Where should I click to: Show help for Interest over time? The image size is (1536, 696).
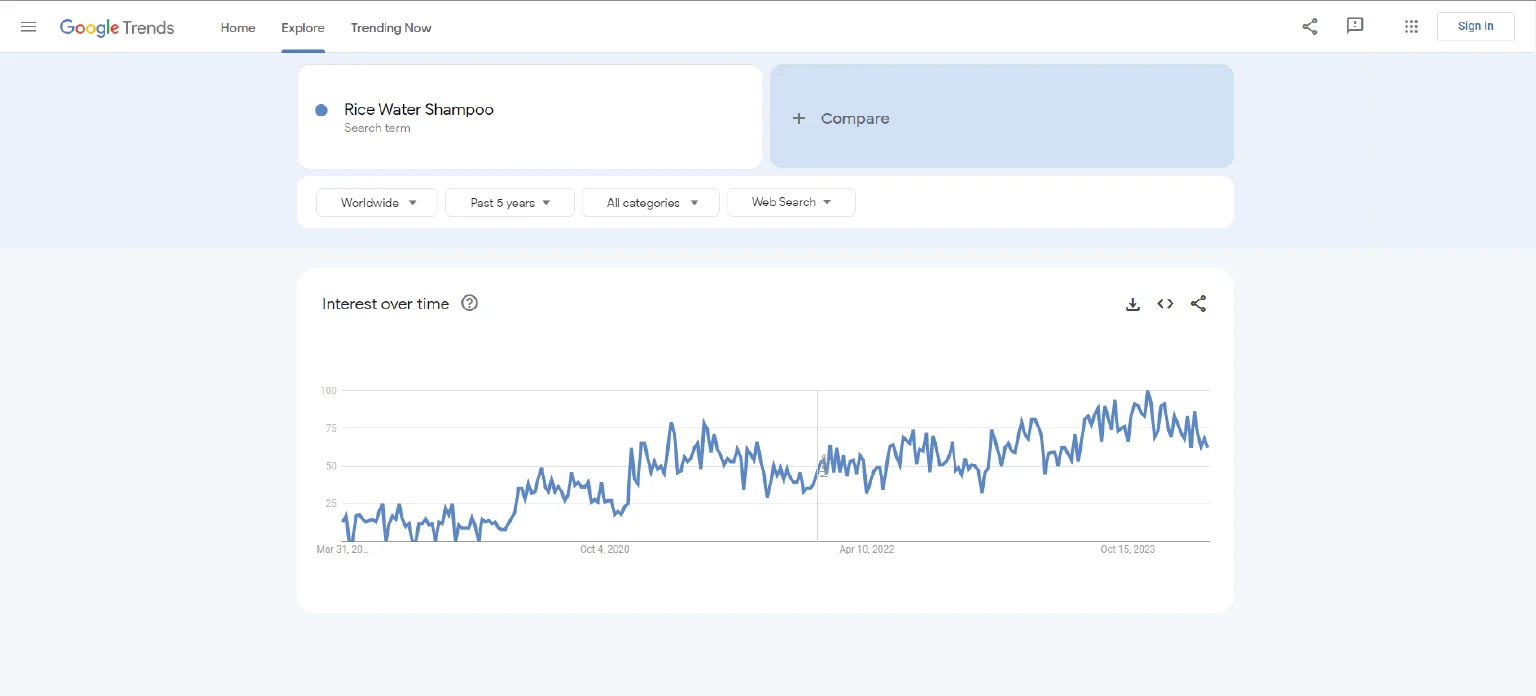tap(469, 303)
